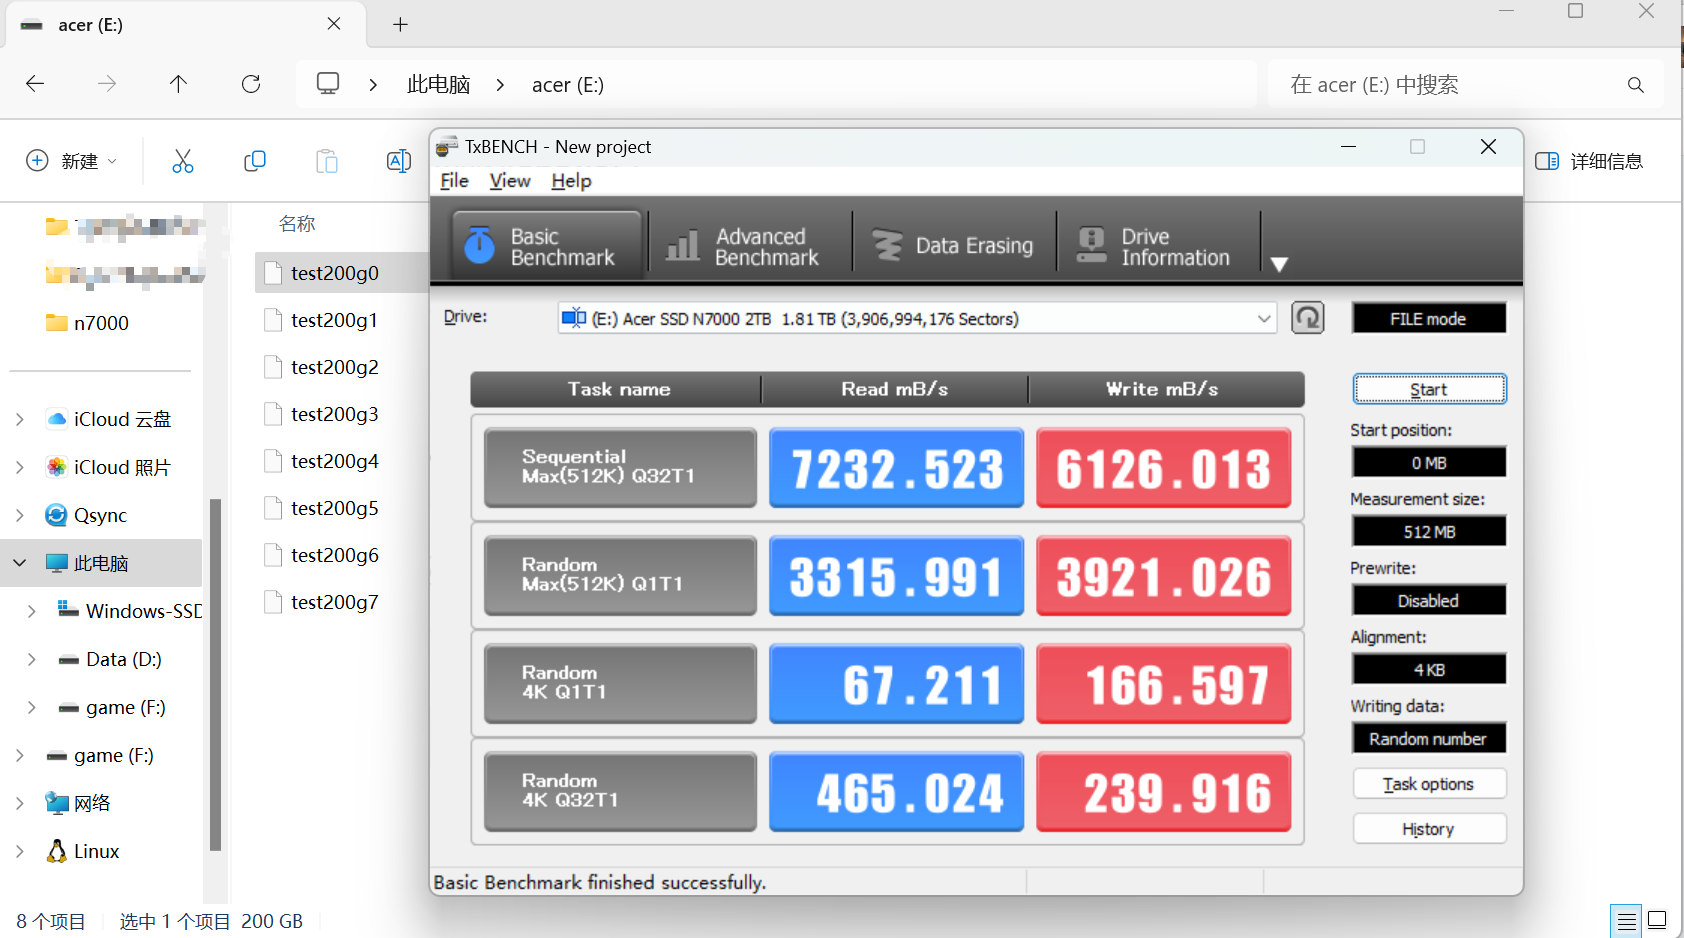Click the Cut scissors icon
Screen dimensions: 1684x938
point(183,161)
